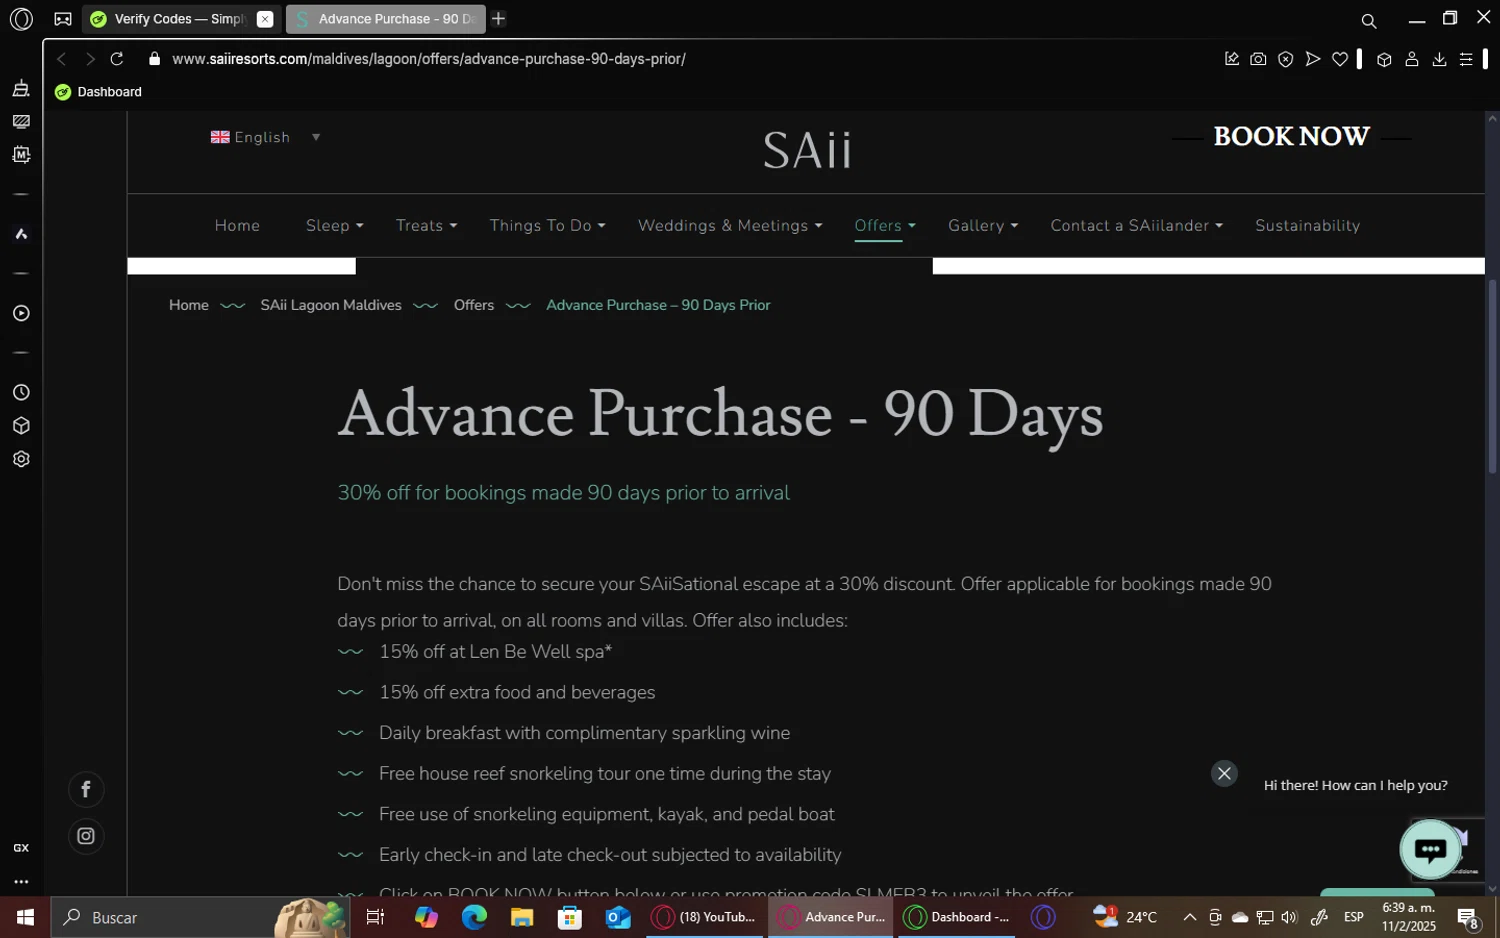This screenshot has width=1500, height=938.
Task: Close the Verify Codes tab
Action: 265,19
